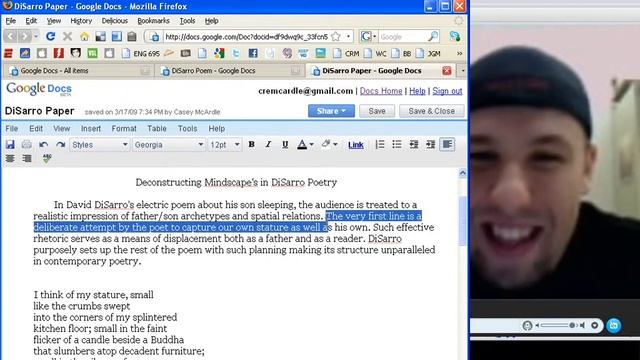This screenshot has height=360, width=640.
Task: Open Firefox history dropdown beside Forward button
Action: [x=36, y=37]
